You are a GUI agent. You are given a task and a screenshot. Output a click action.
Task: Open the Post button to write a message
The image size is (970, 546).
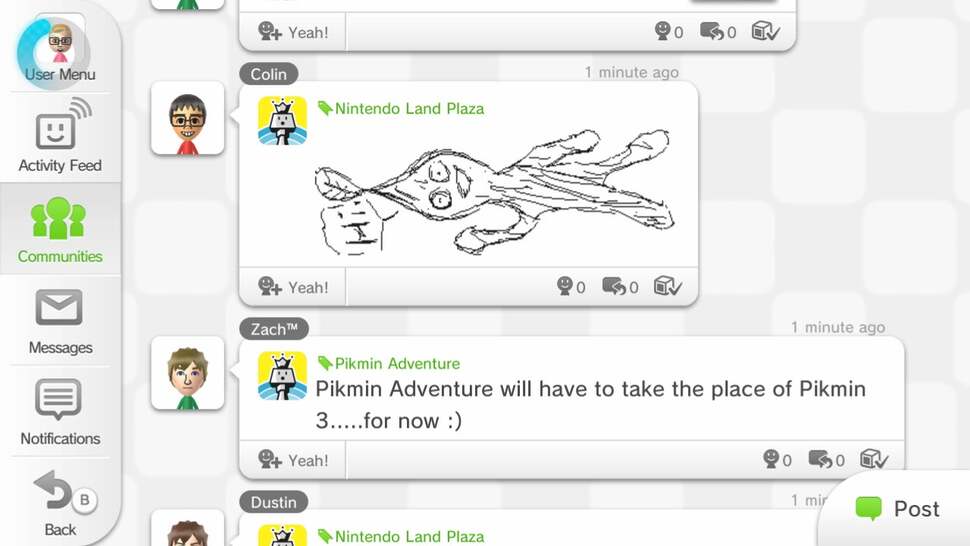pos(897,509)
